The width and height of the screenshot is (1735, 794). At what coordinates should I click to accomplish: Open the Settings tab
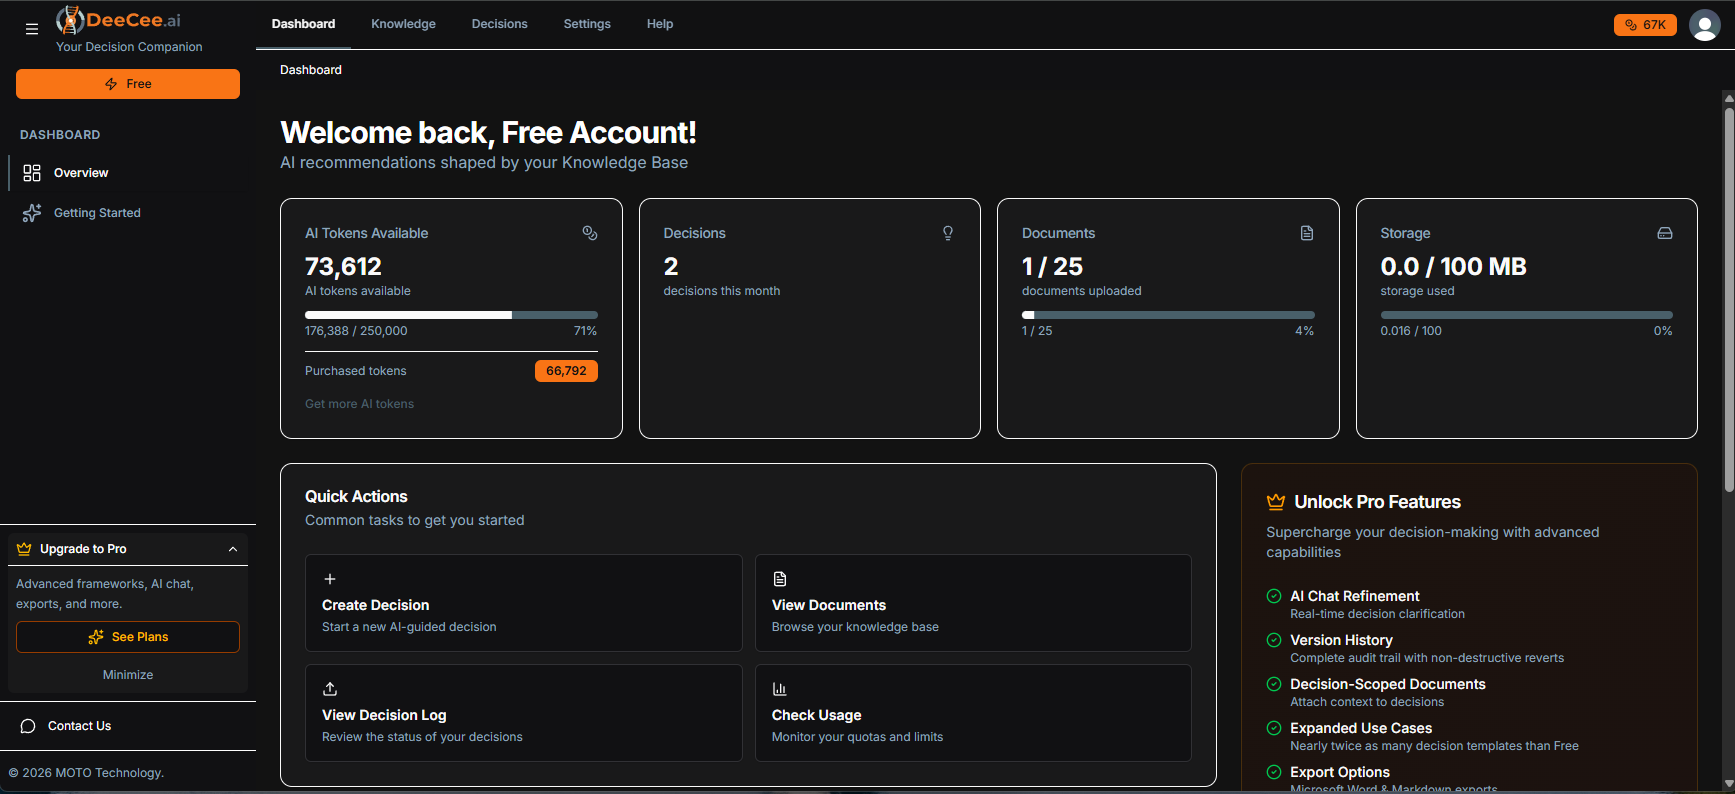click(587, 24)
